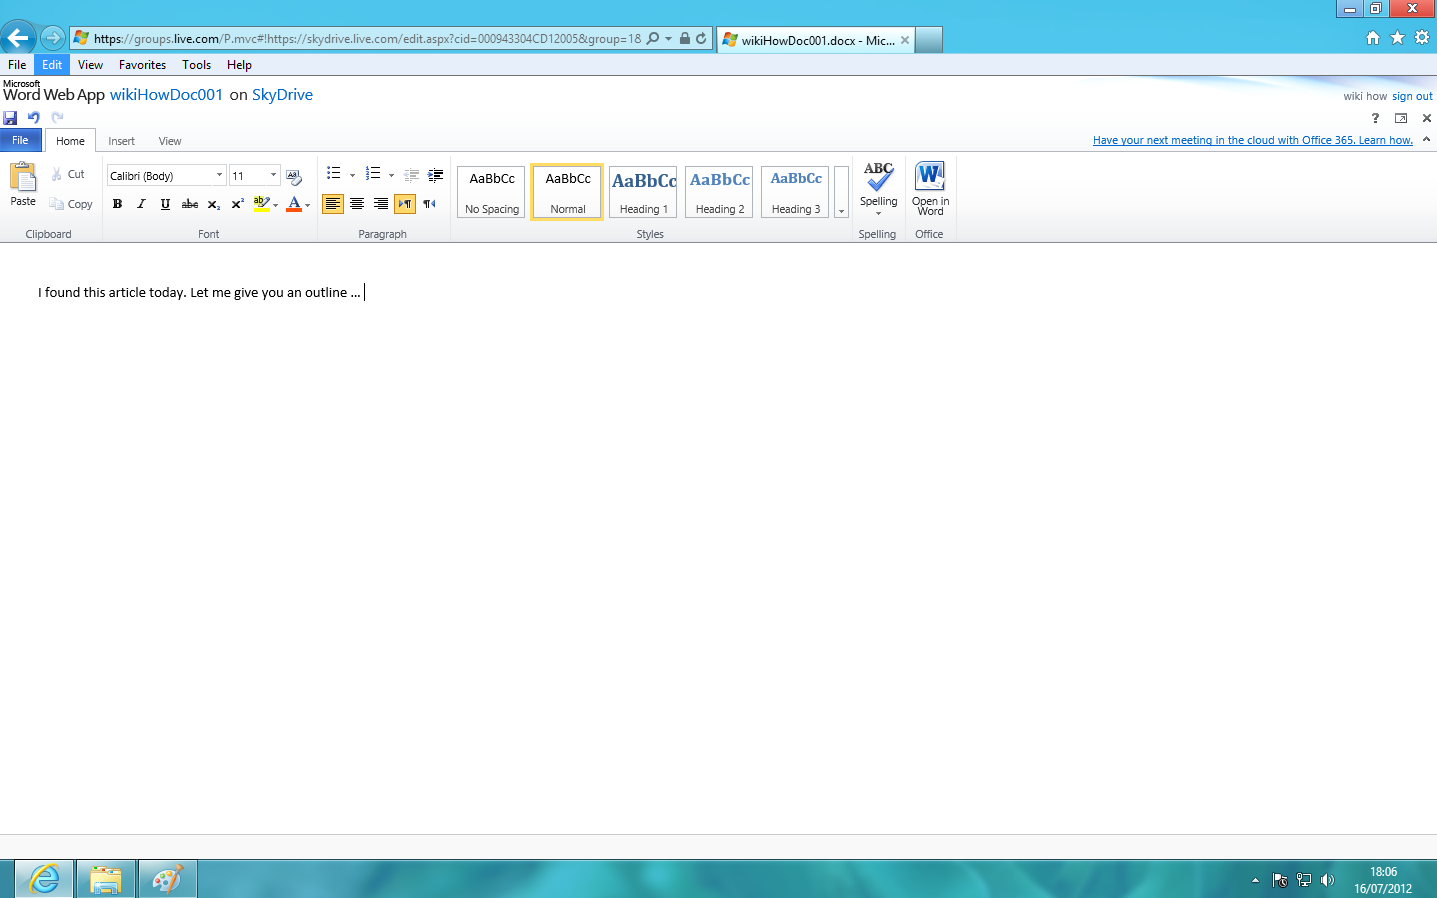Insert a bulleted list
This screenshot has width=1437, height=898.
tap(334, 174)
